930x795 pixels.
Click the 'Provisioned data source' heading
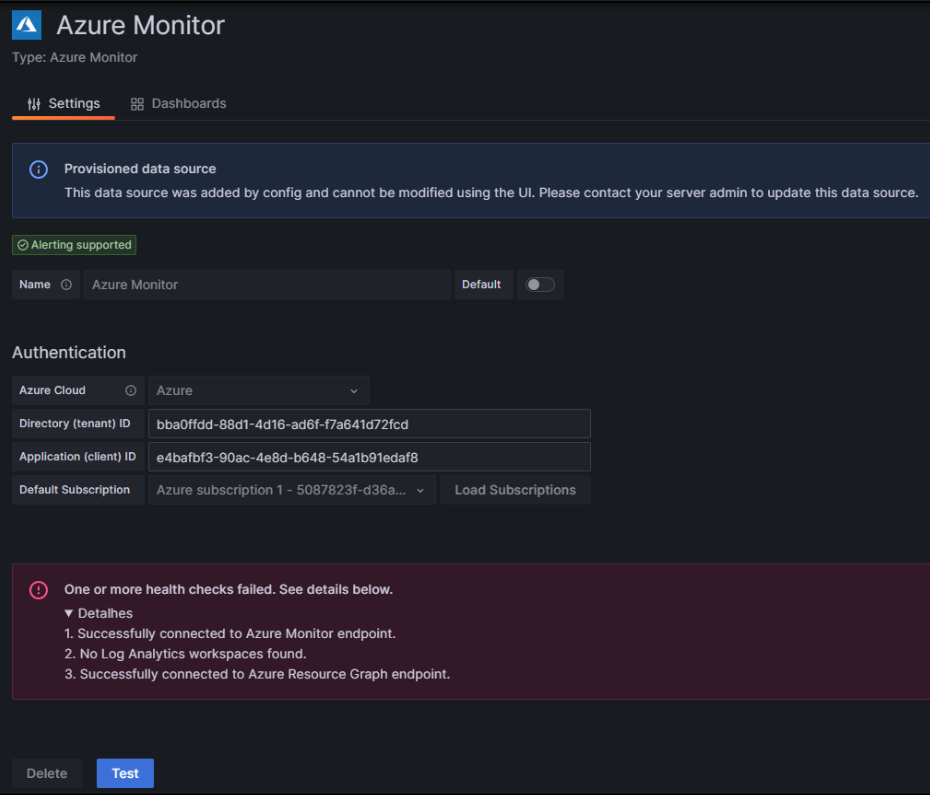tap(140, 168)
